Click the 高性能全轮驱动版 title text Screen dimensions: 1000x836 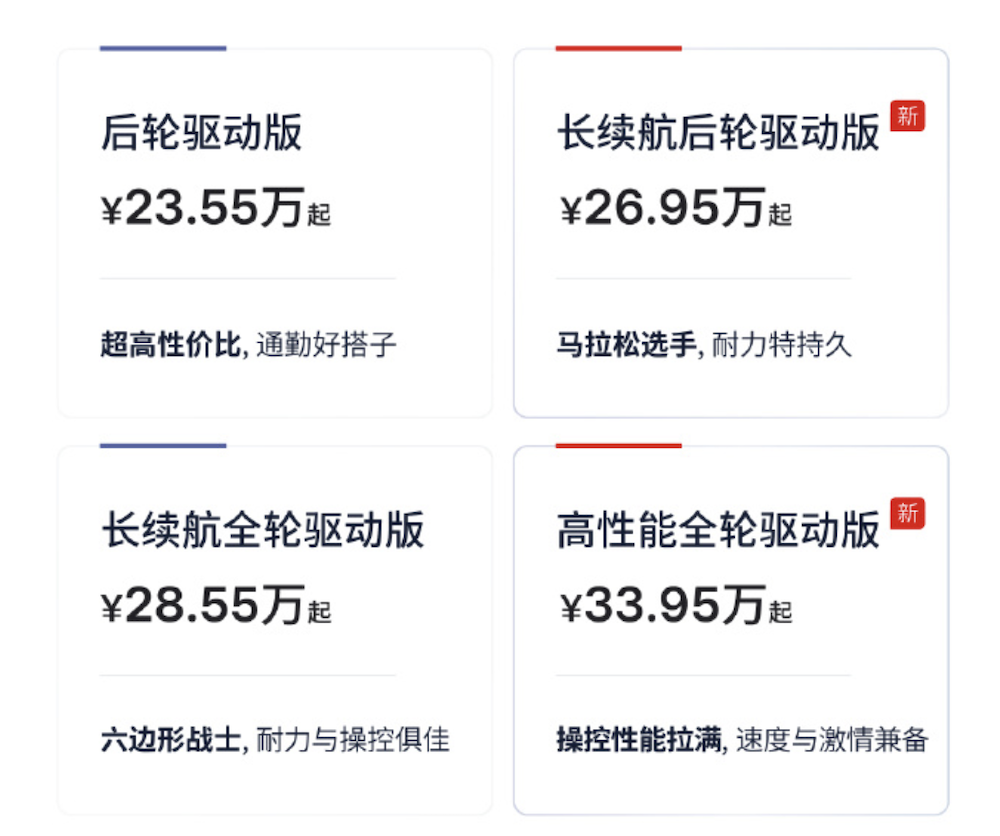point(716,528)
